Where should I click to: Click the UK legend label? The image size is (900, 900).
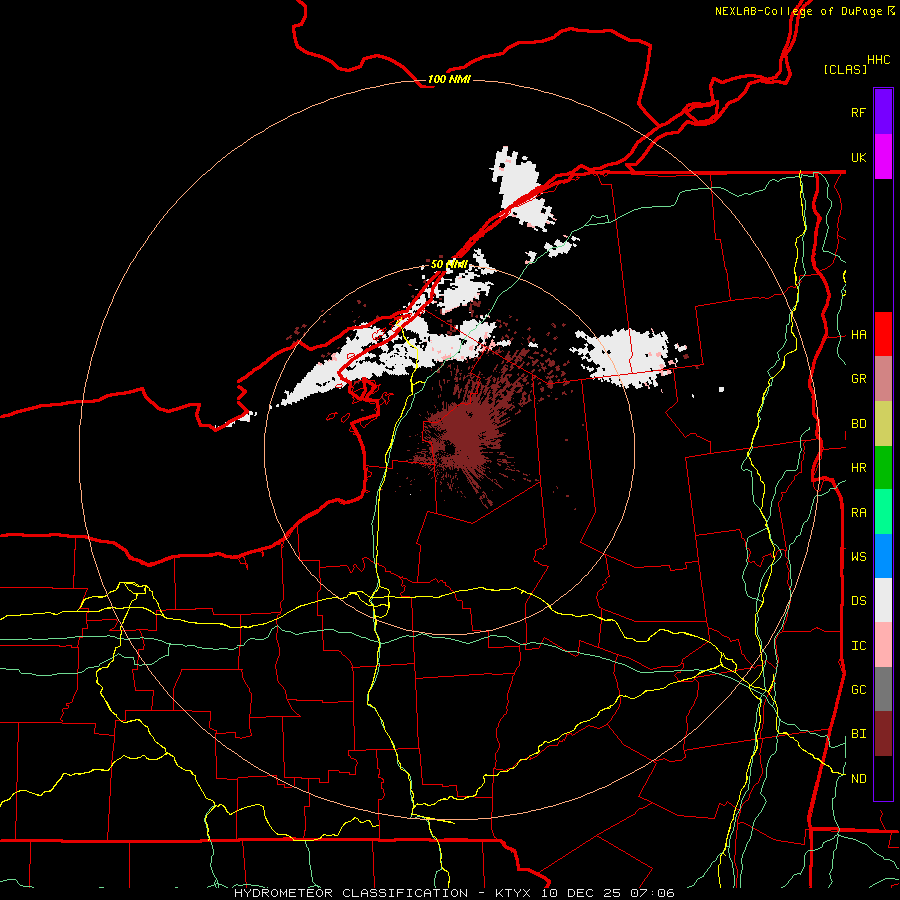[858, 157]
